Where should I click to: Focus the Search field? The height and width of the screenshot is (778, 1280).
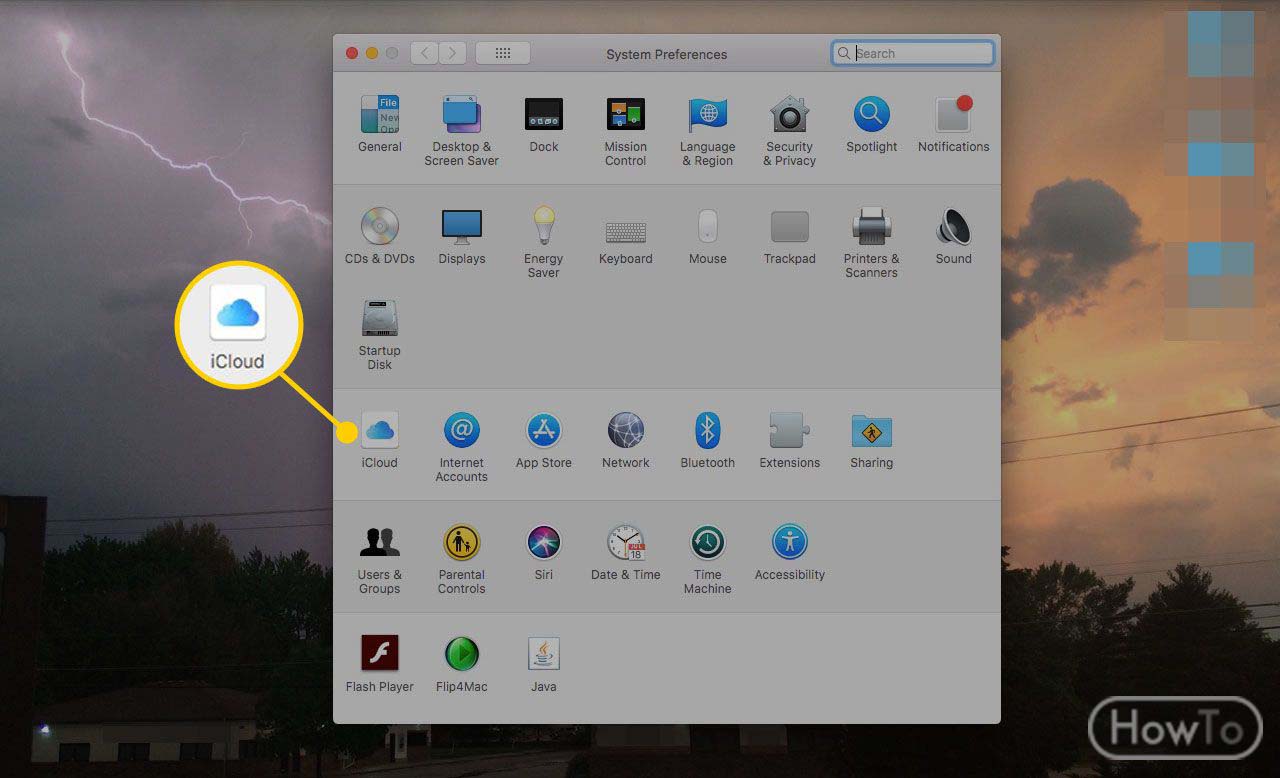coord(913,53)
